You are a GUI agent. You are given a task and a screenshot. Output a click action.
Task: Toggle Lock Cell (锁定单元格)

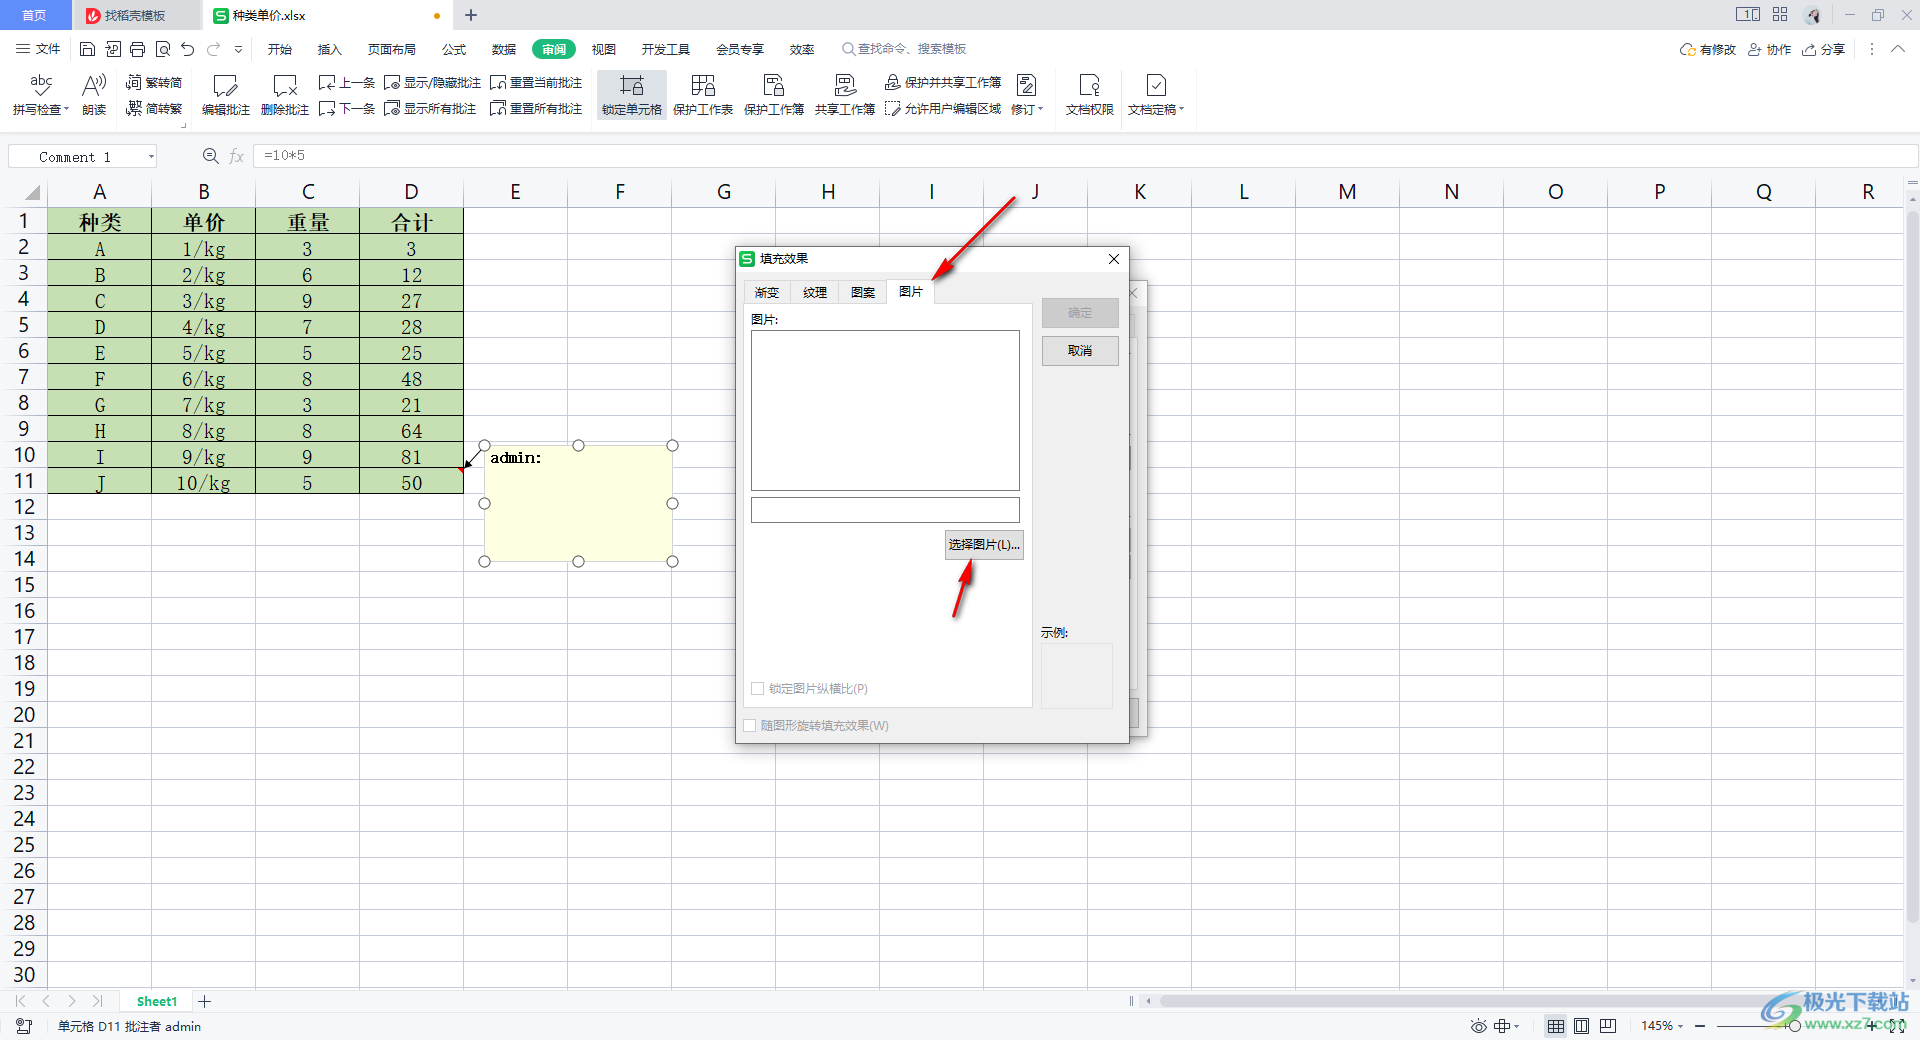(x=632, y=95)
